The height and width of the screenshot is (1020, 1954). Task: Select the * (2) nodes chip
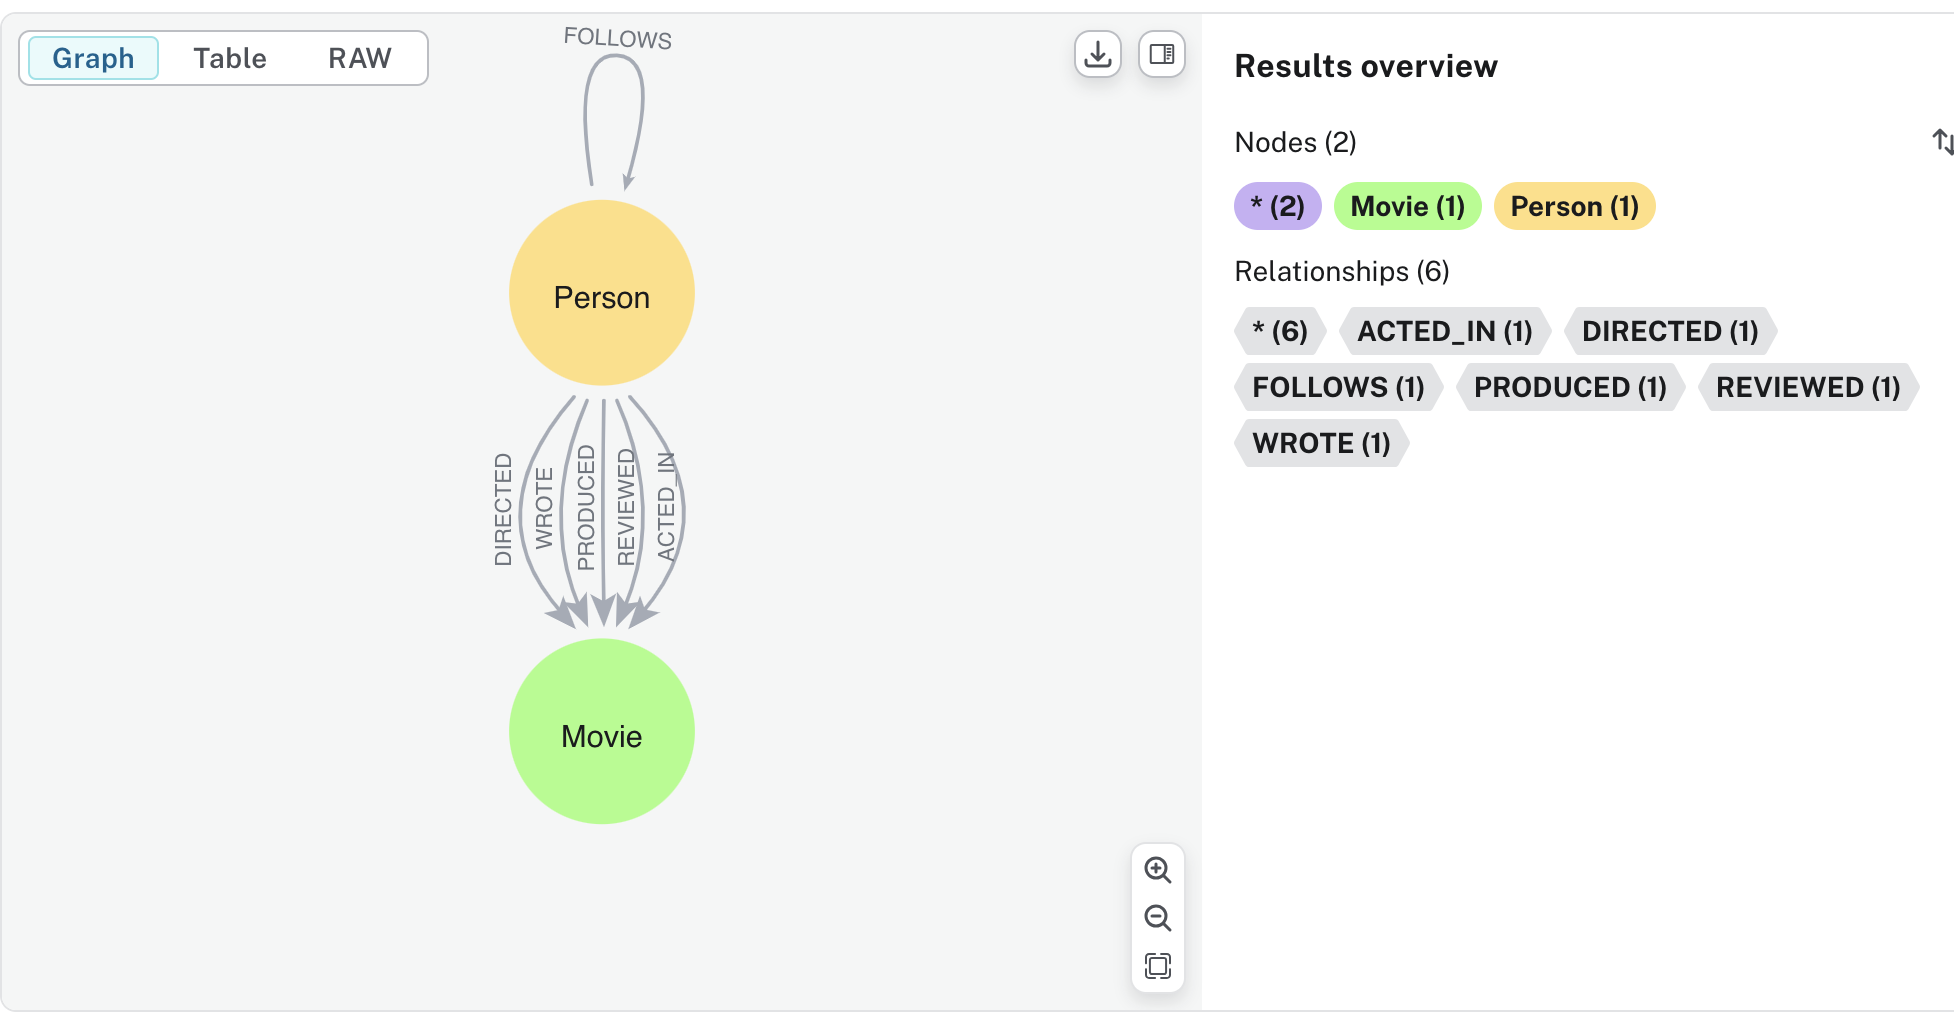[x=1277, y=206]
